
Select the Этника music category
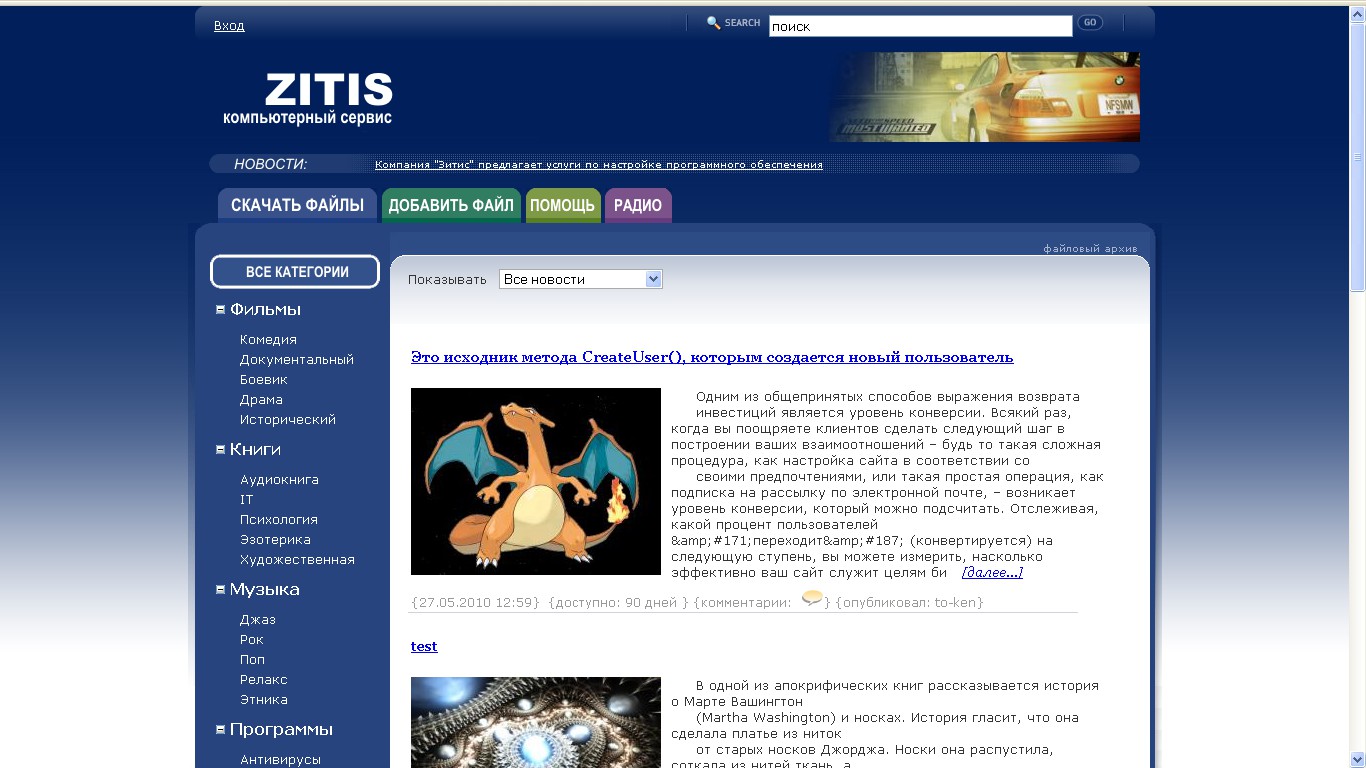point(264,700)
